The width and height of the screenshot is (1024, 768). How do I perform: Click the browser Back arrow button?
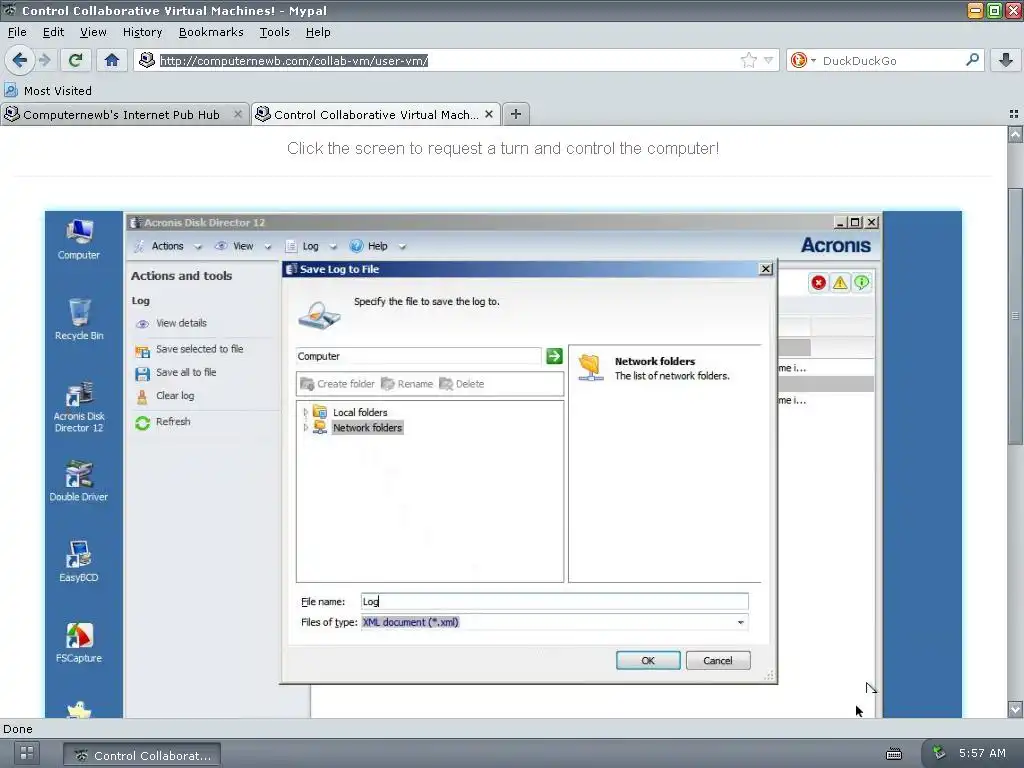coord(20,60)
